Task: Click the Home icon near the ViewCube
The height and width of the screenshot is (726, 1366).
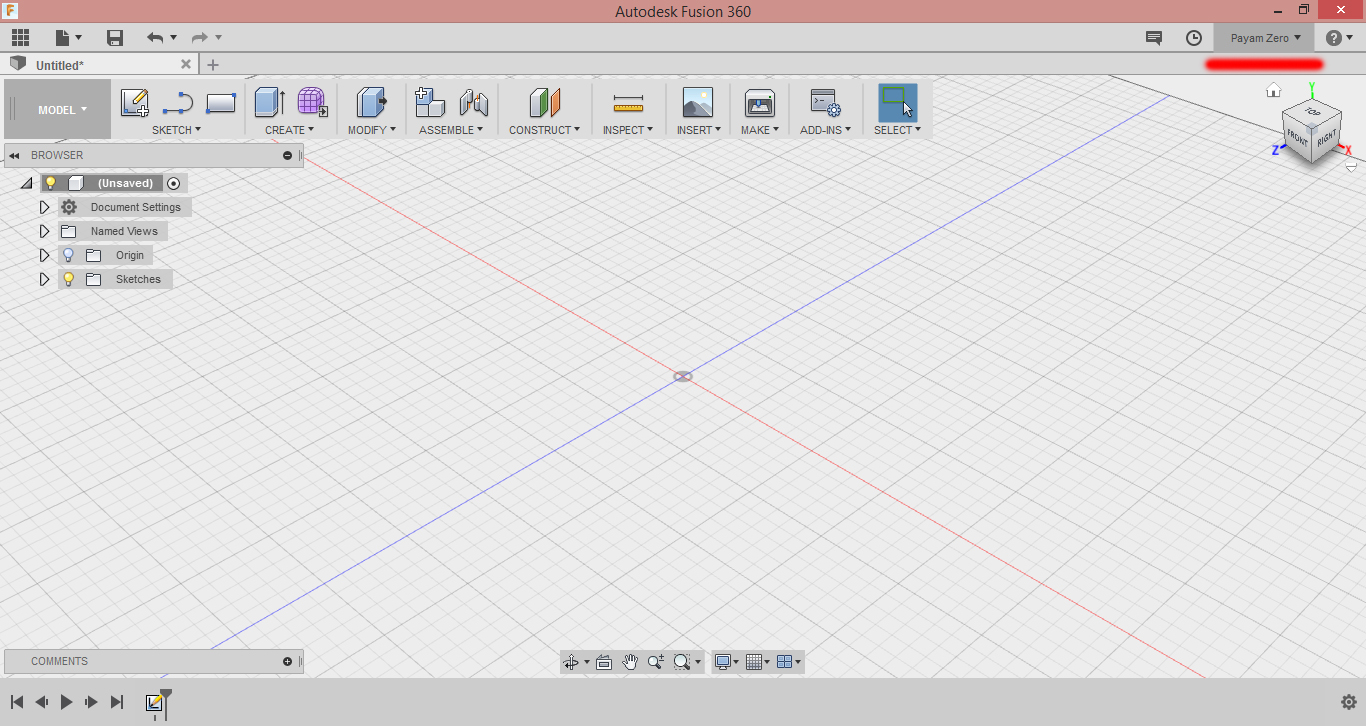Action: pos(1274,89)
